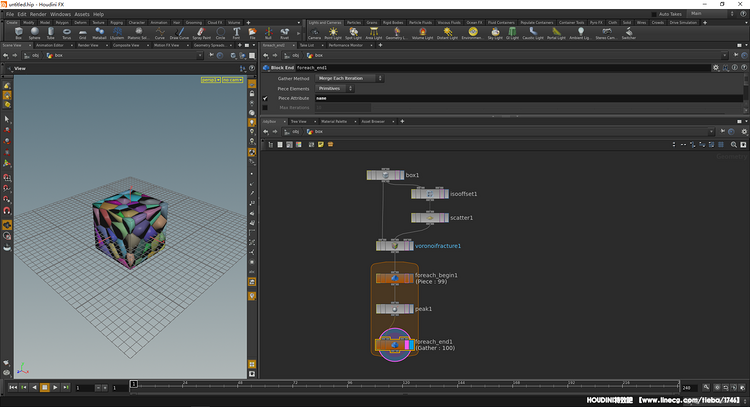Open the viewport path history dropdown
This screenshot has width=750, height=407.
coord(200,55)
